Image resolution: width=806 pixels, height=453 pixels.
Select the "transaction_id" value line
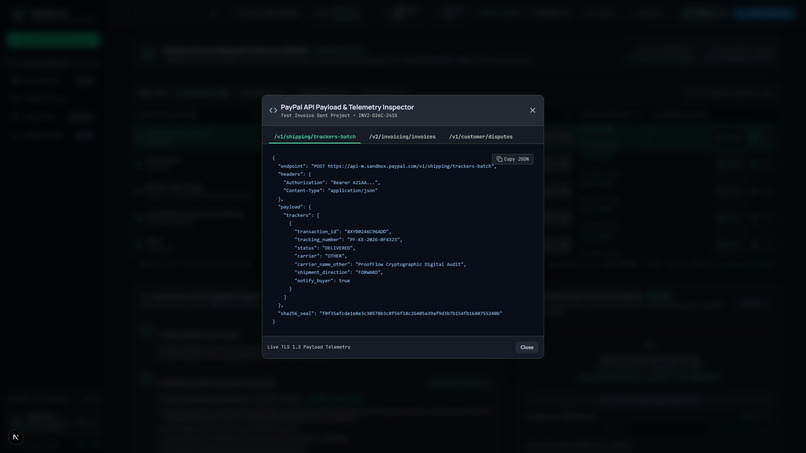click(343, 232)
